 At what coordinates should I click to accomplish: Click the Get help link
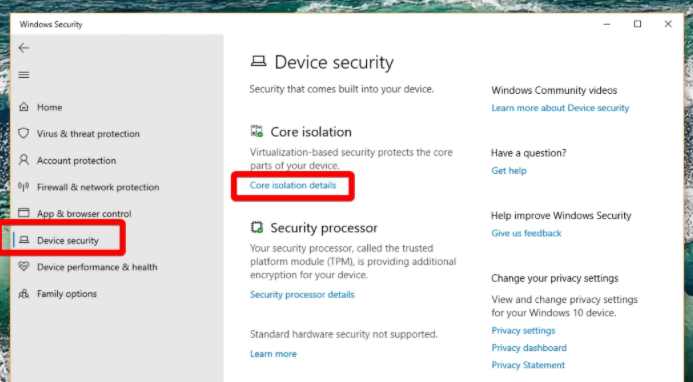(509, 171)
